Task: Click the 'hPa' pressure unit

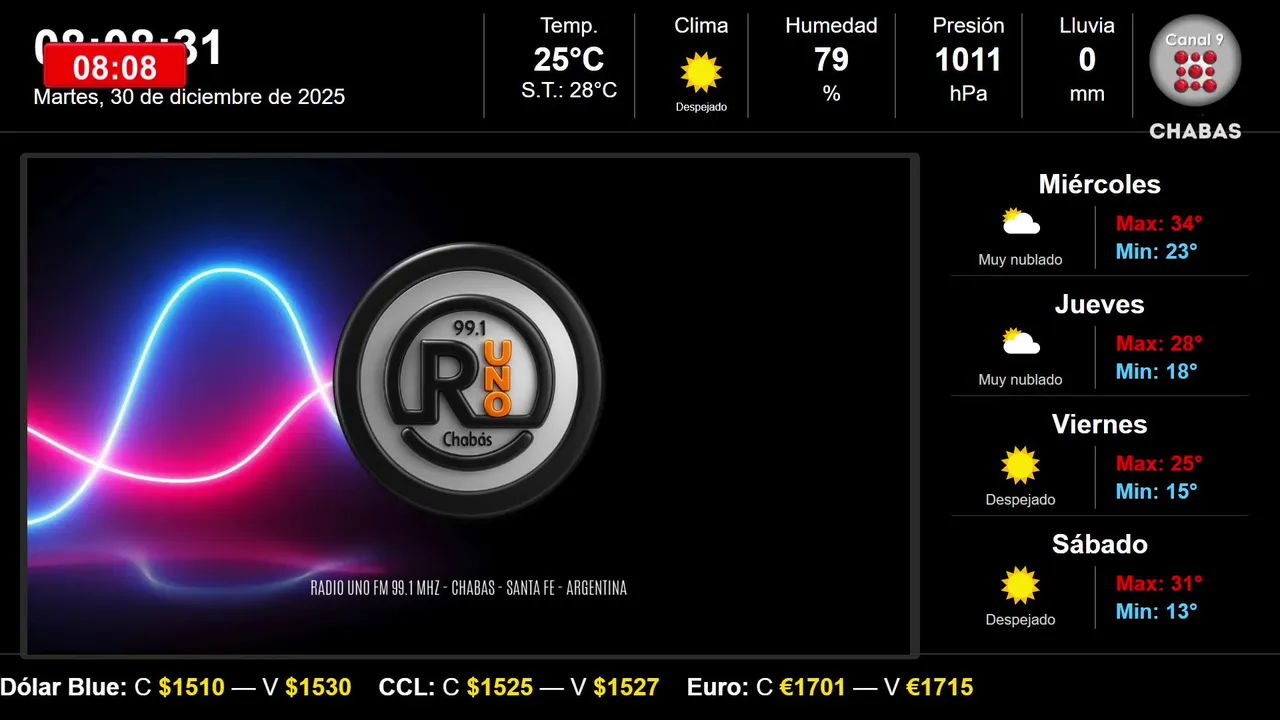Action: 968,94
